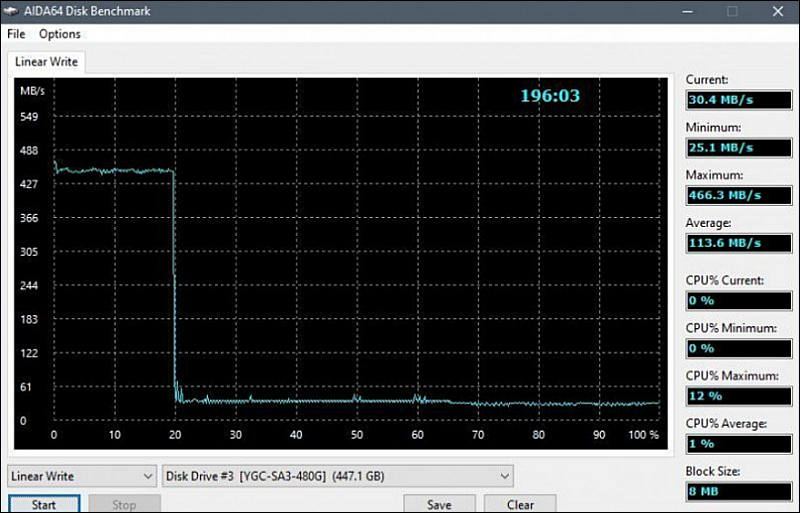Click the Average speed value 113.6 MB/s
Image resolution: width=800 pixels, height=513 pixels.
[x=739, y=243]
